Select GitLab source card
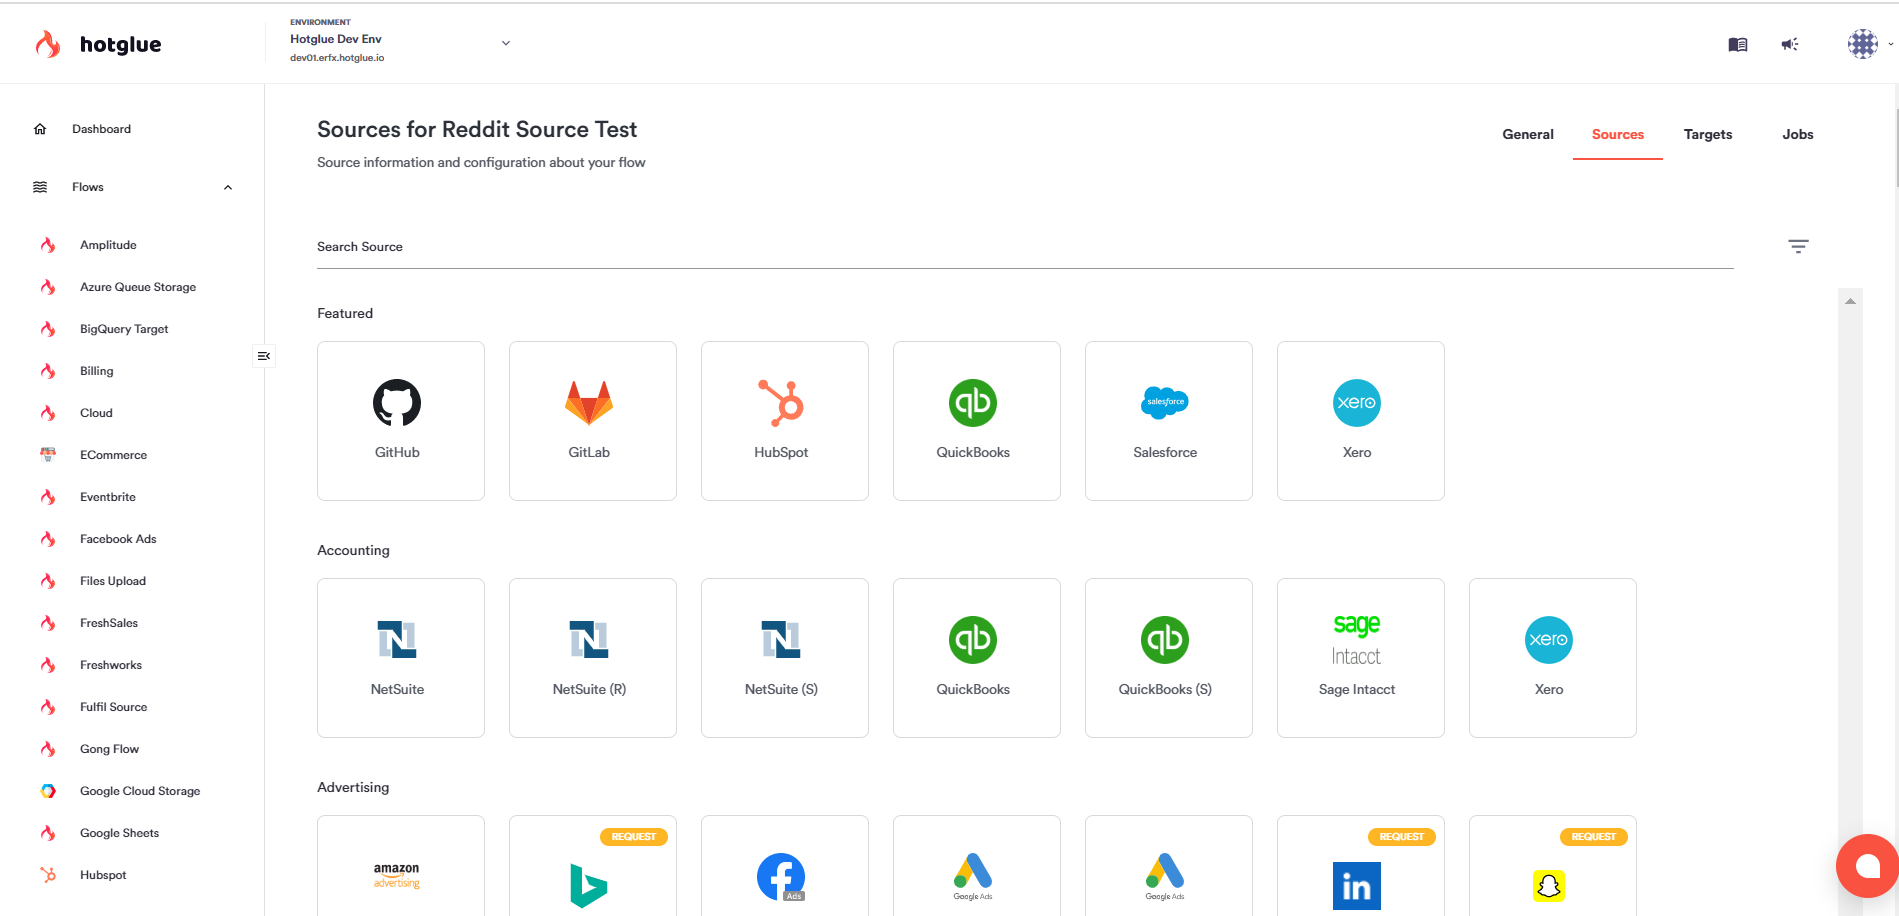 (x=593, y=421)
